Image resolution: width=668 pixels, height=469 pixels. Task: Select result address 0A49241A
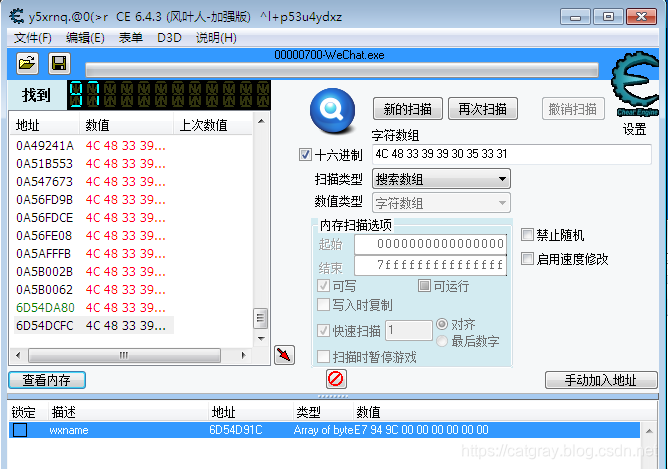45,146
